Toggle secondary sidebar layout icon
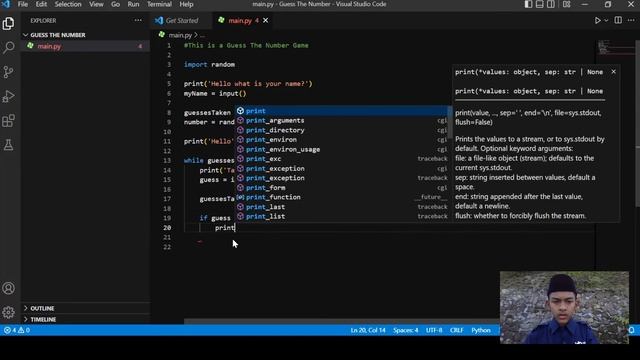 551,4
